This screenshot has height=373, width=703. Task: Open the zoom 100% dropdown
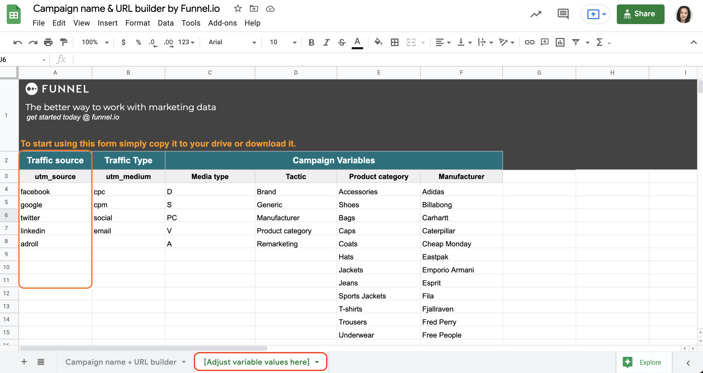coord(95,42)
